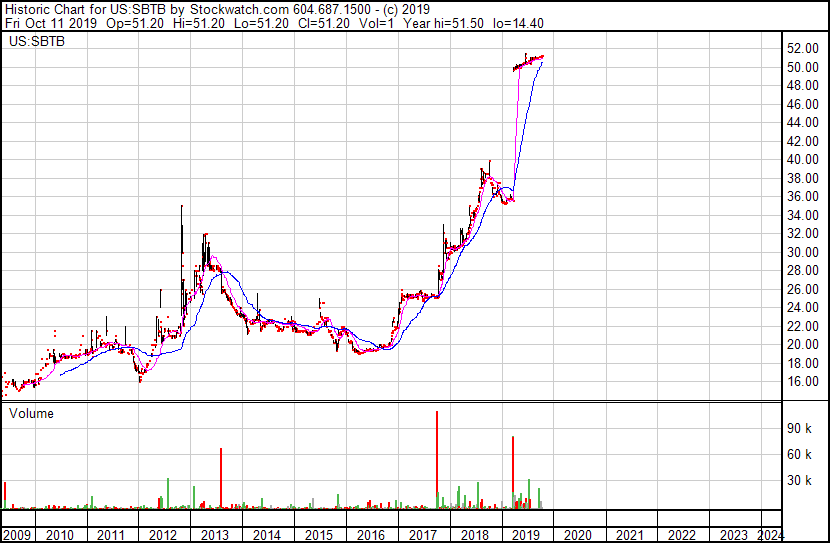Screen dimensions: 830x543
Task: Click the 2018 price peak near 40
Action: tap(489, 168)
